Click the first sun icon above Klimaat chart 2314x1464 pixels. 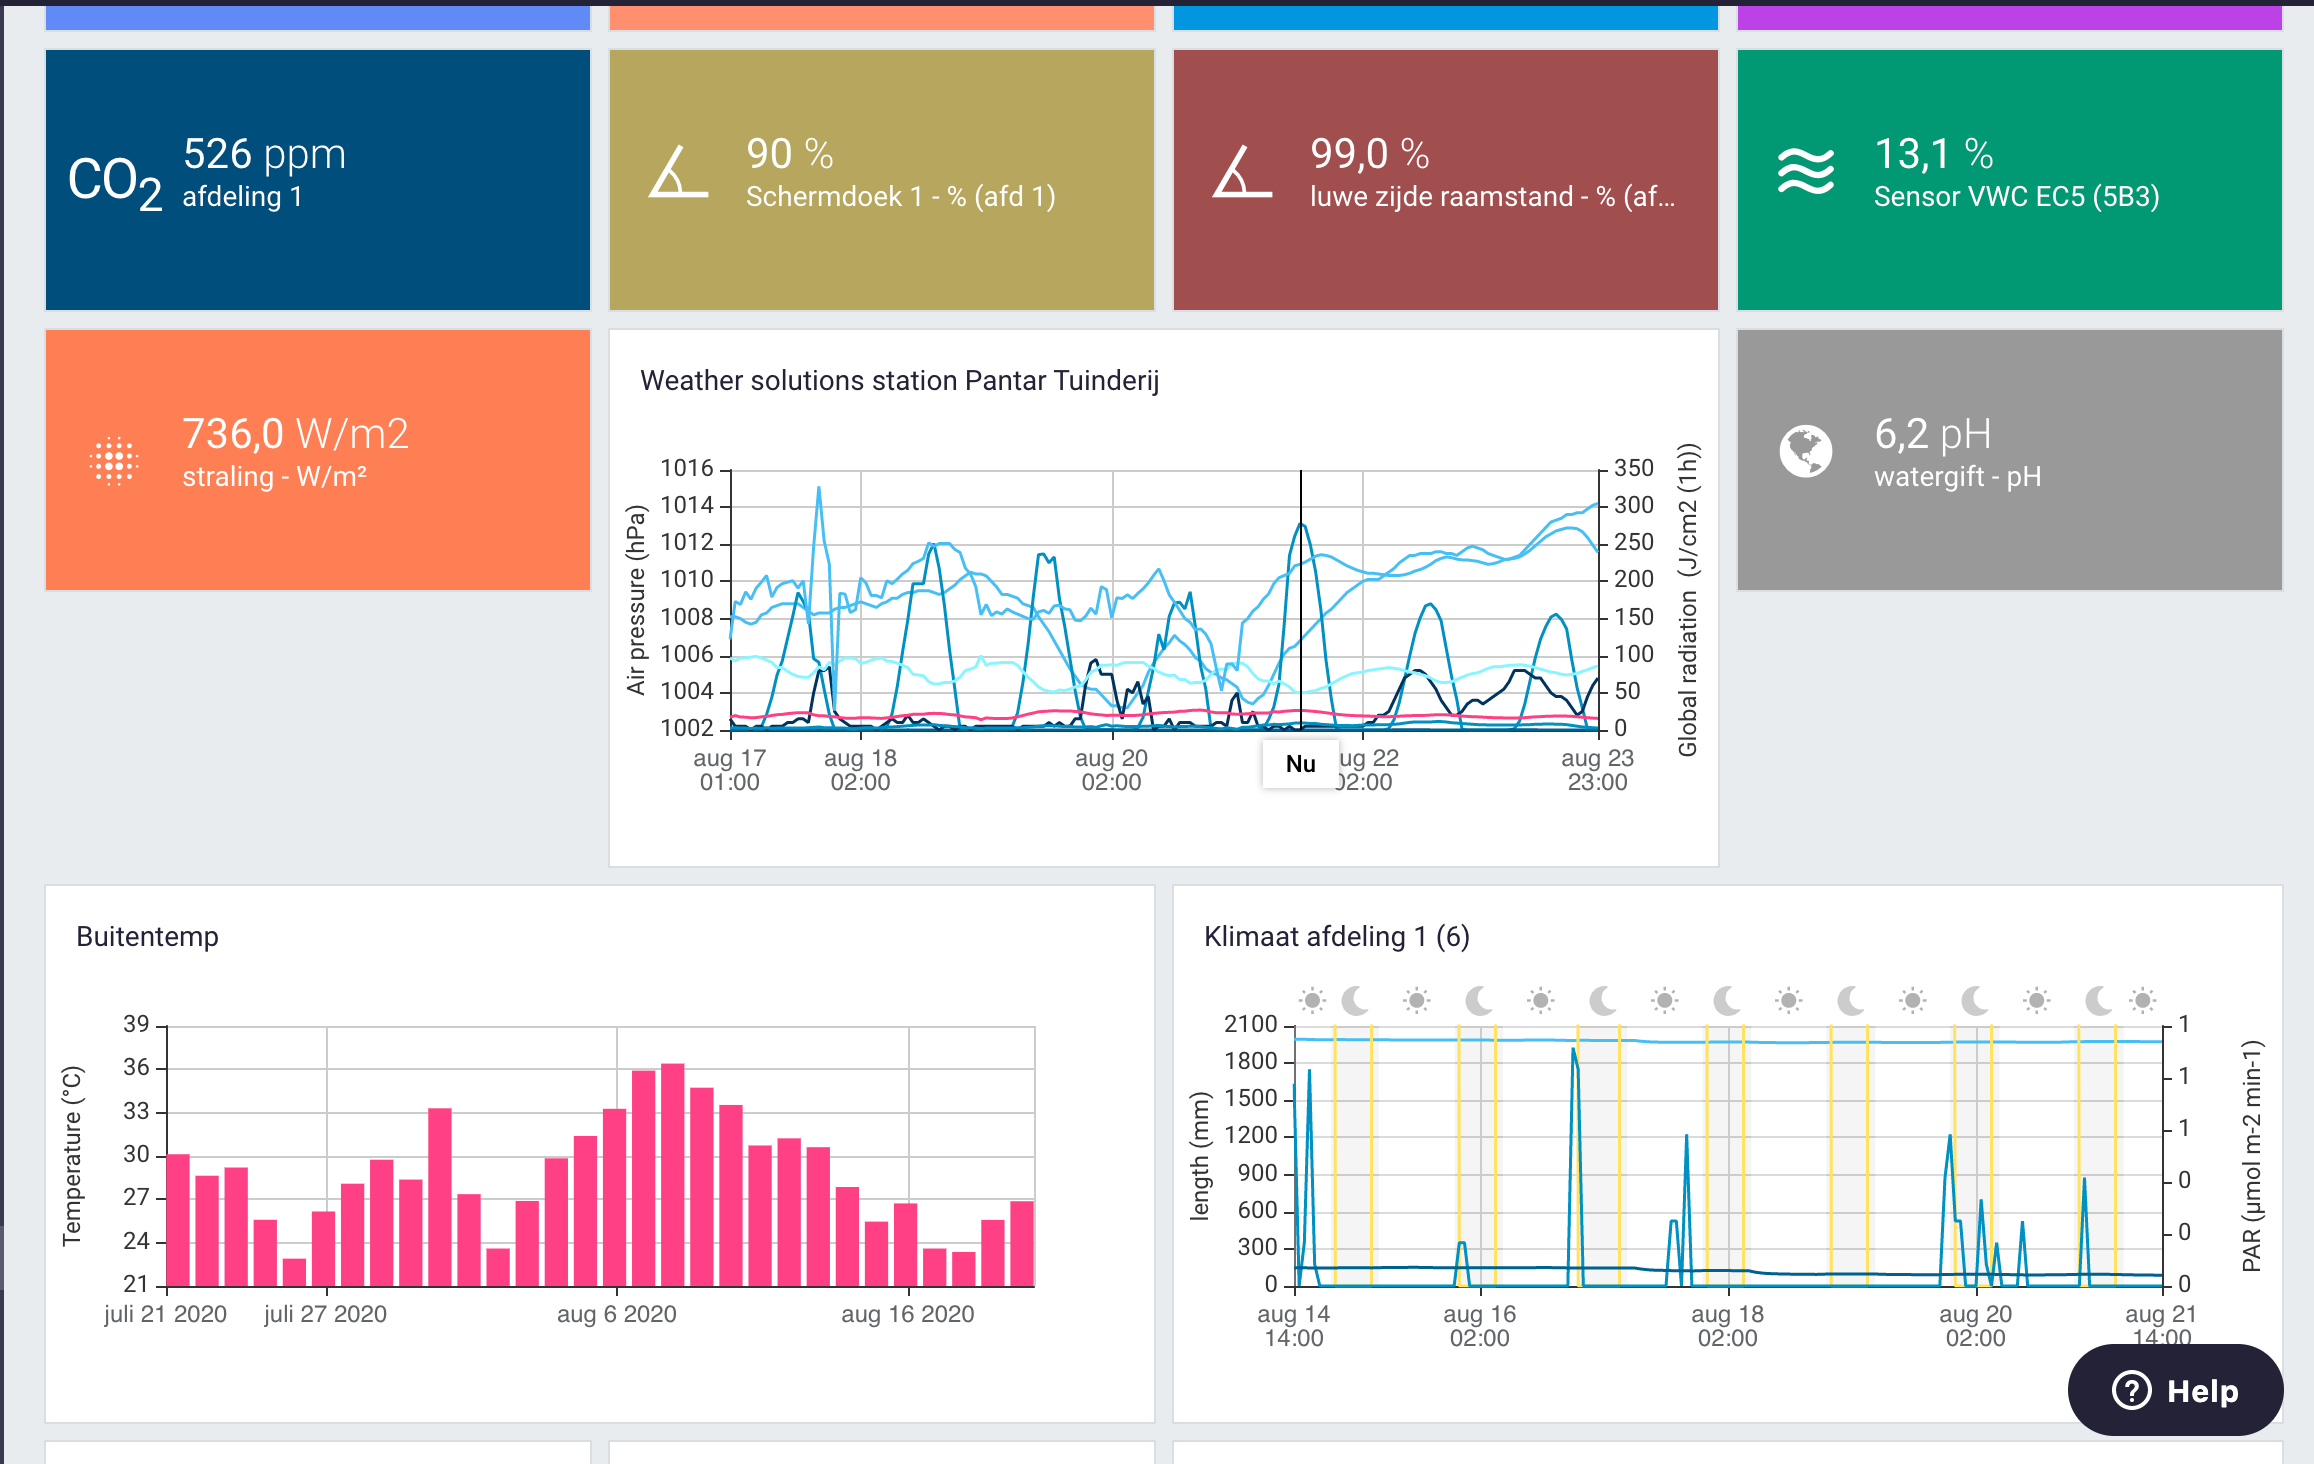[1312, 1000]
